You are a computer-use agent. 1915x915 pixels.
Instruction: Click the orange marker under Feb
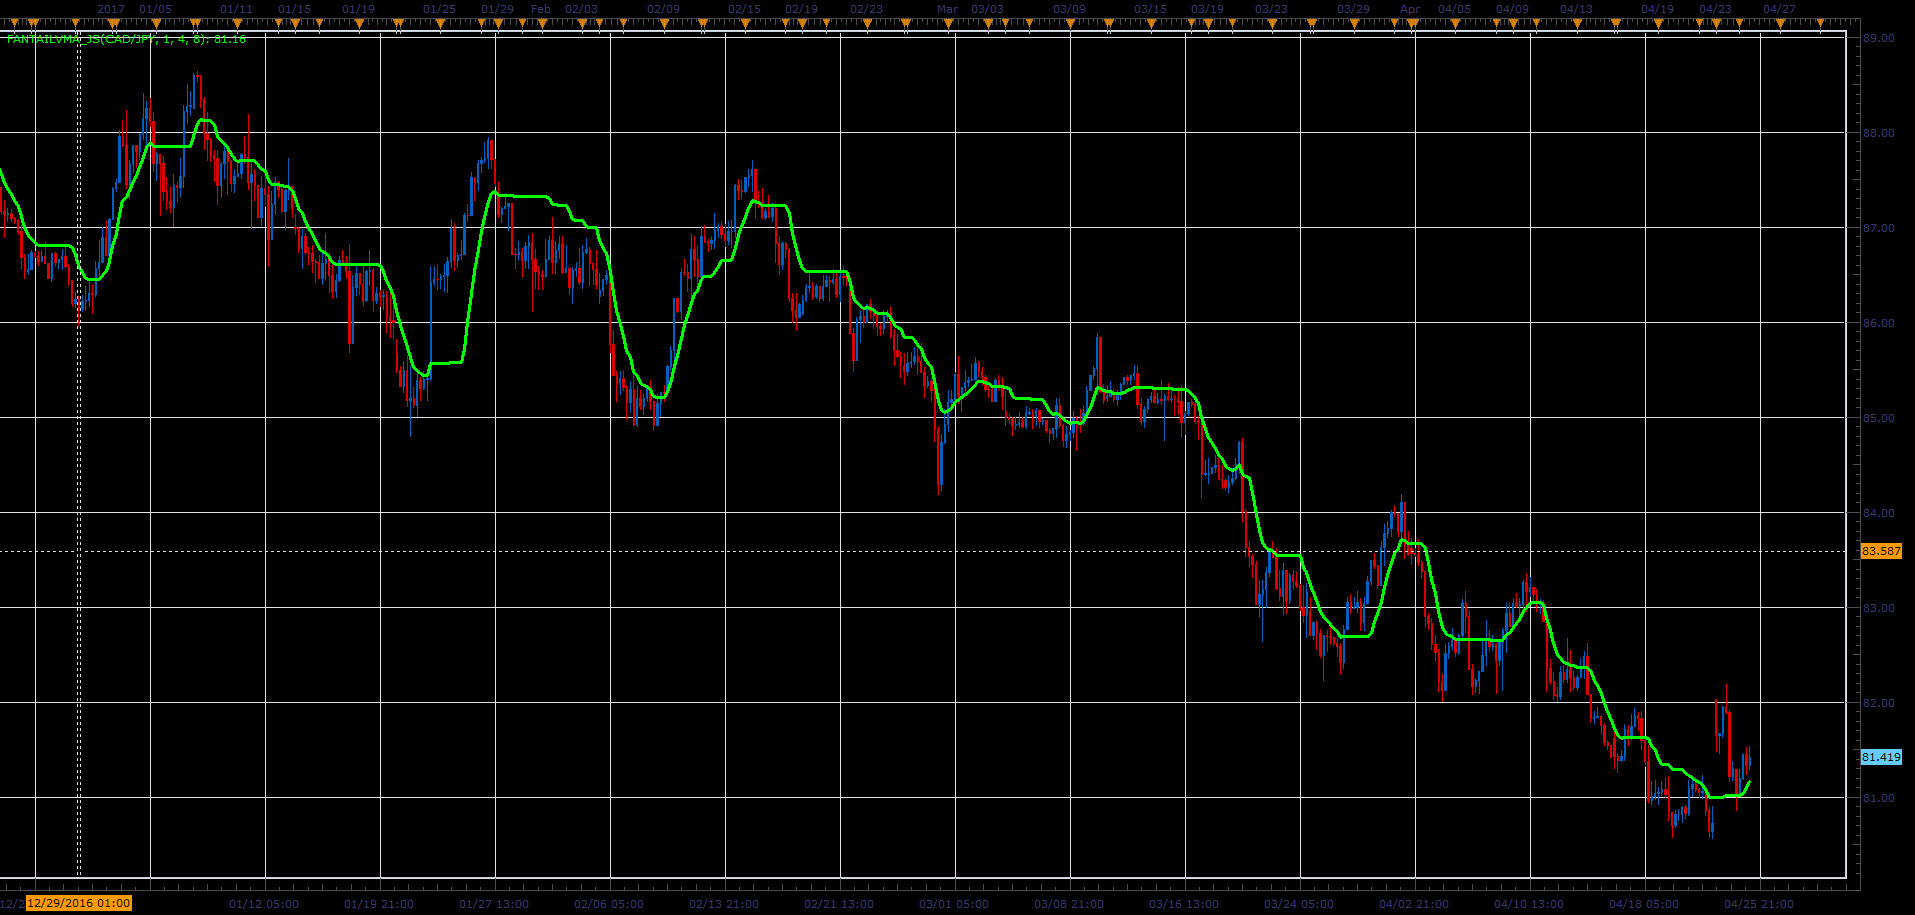[x=541, y=23]
